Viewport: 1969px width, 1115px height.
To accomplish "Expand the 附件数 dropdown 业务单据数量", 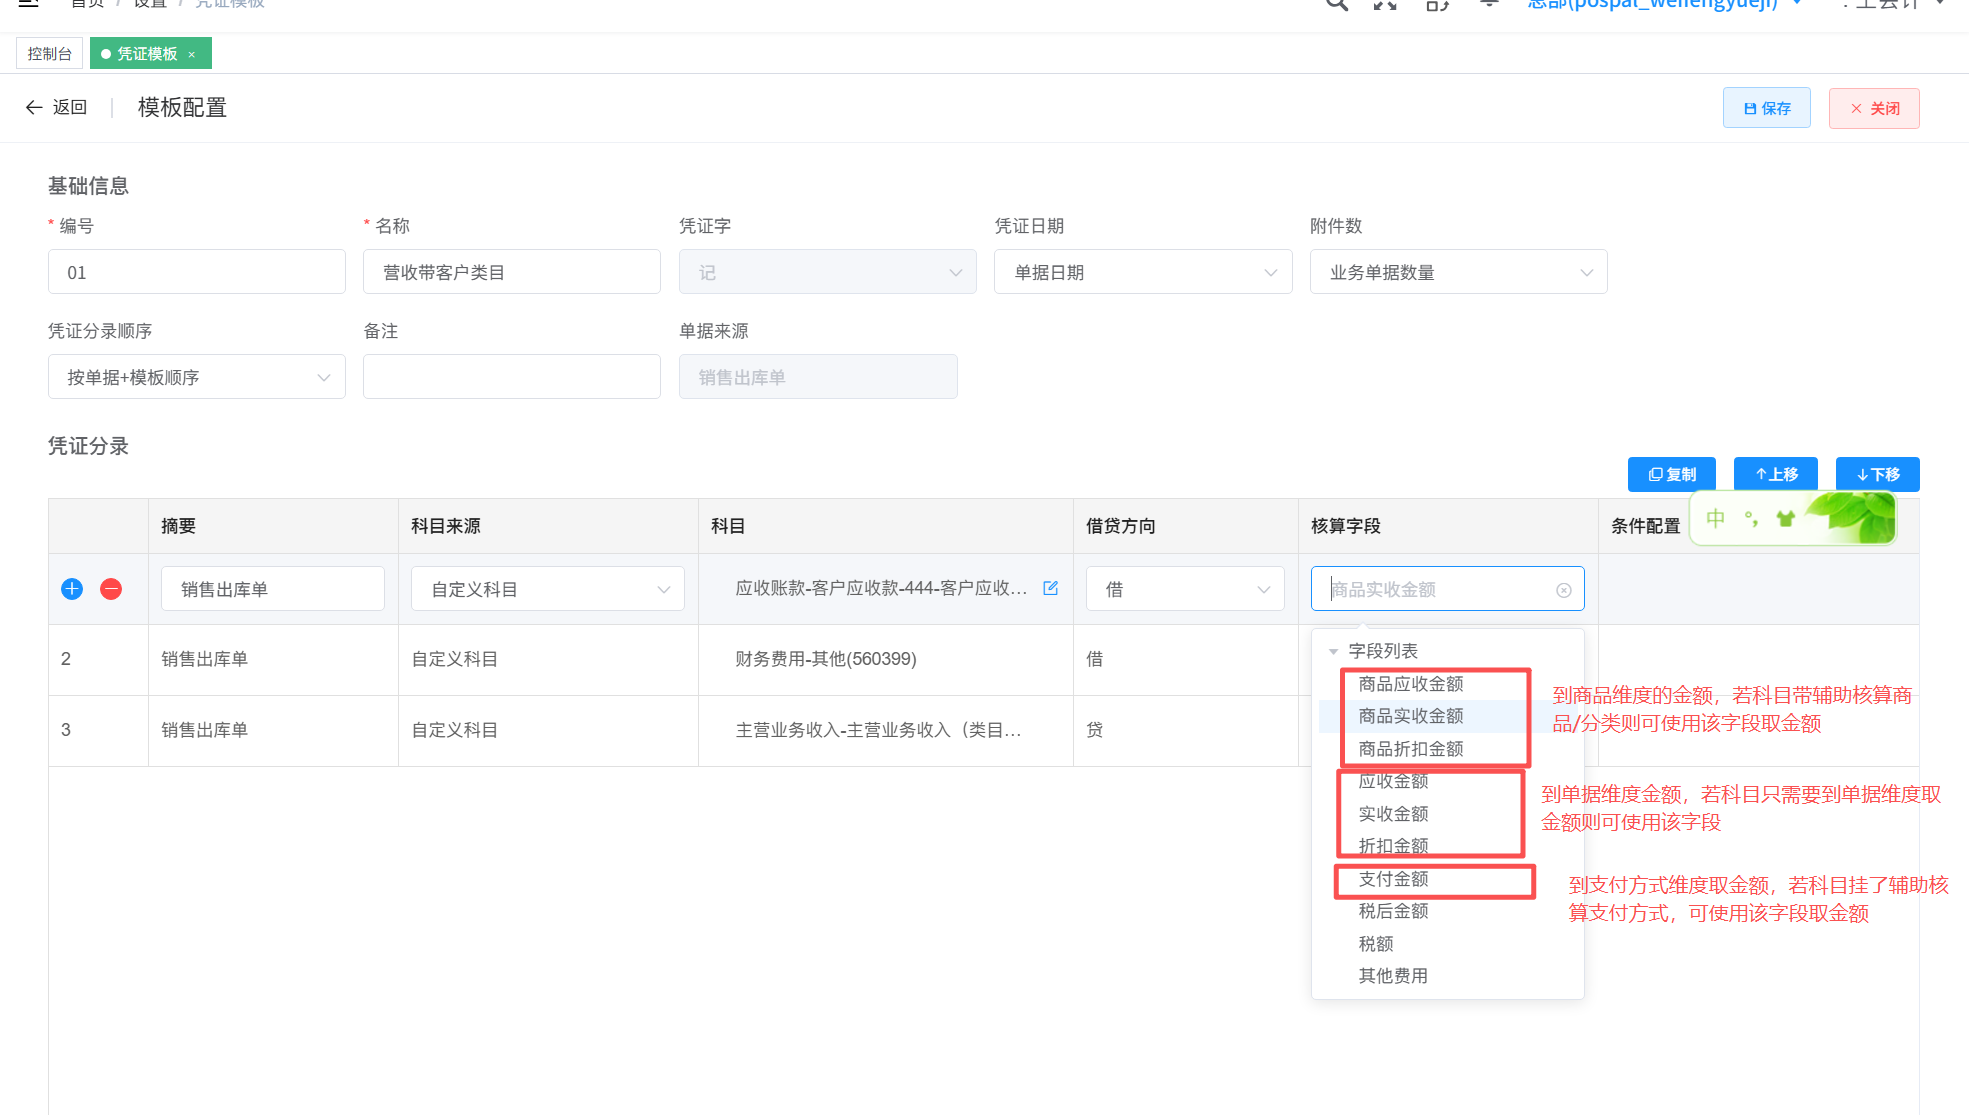I will pos(1458,272).
